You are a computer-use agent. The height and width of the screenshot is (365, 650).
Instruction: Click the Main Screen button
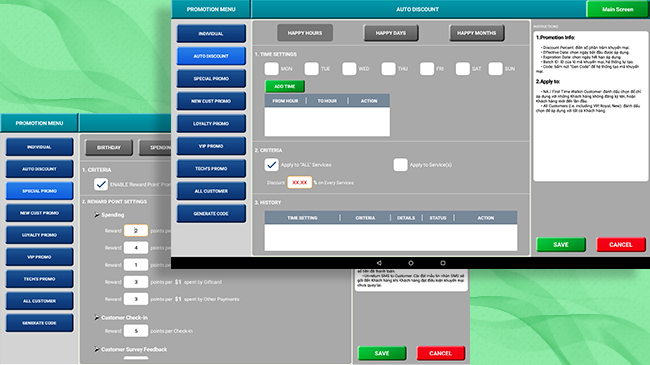[617, 9]
